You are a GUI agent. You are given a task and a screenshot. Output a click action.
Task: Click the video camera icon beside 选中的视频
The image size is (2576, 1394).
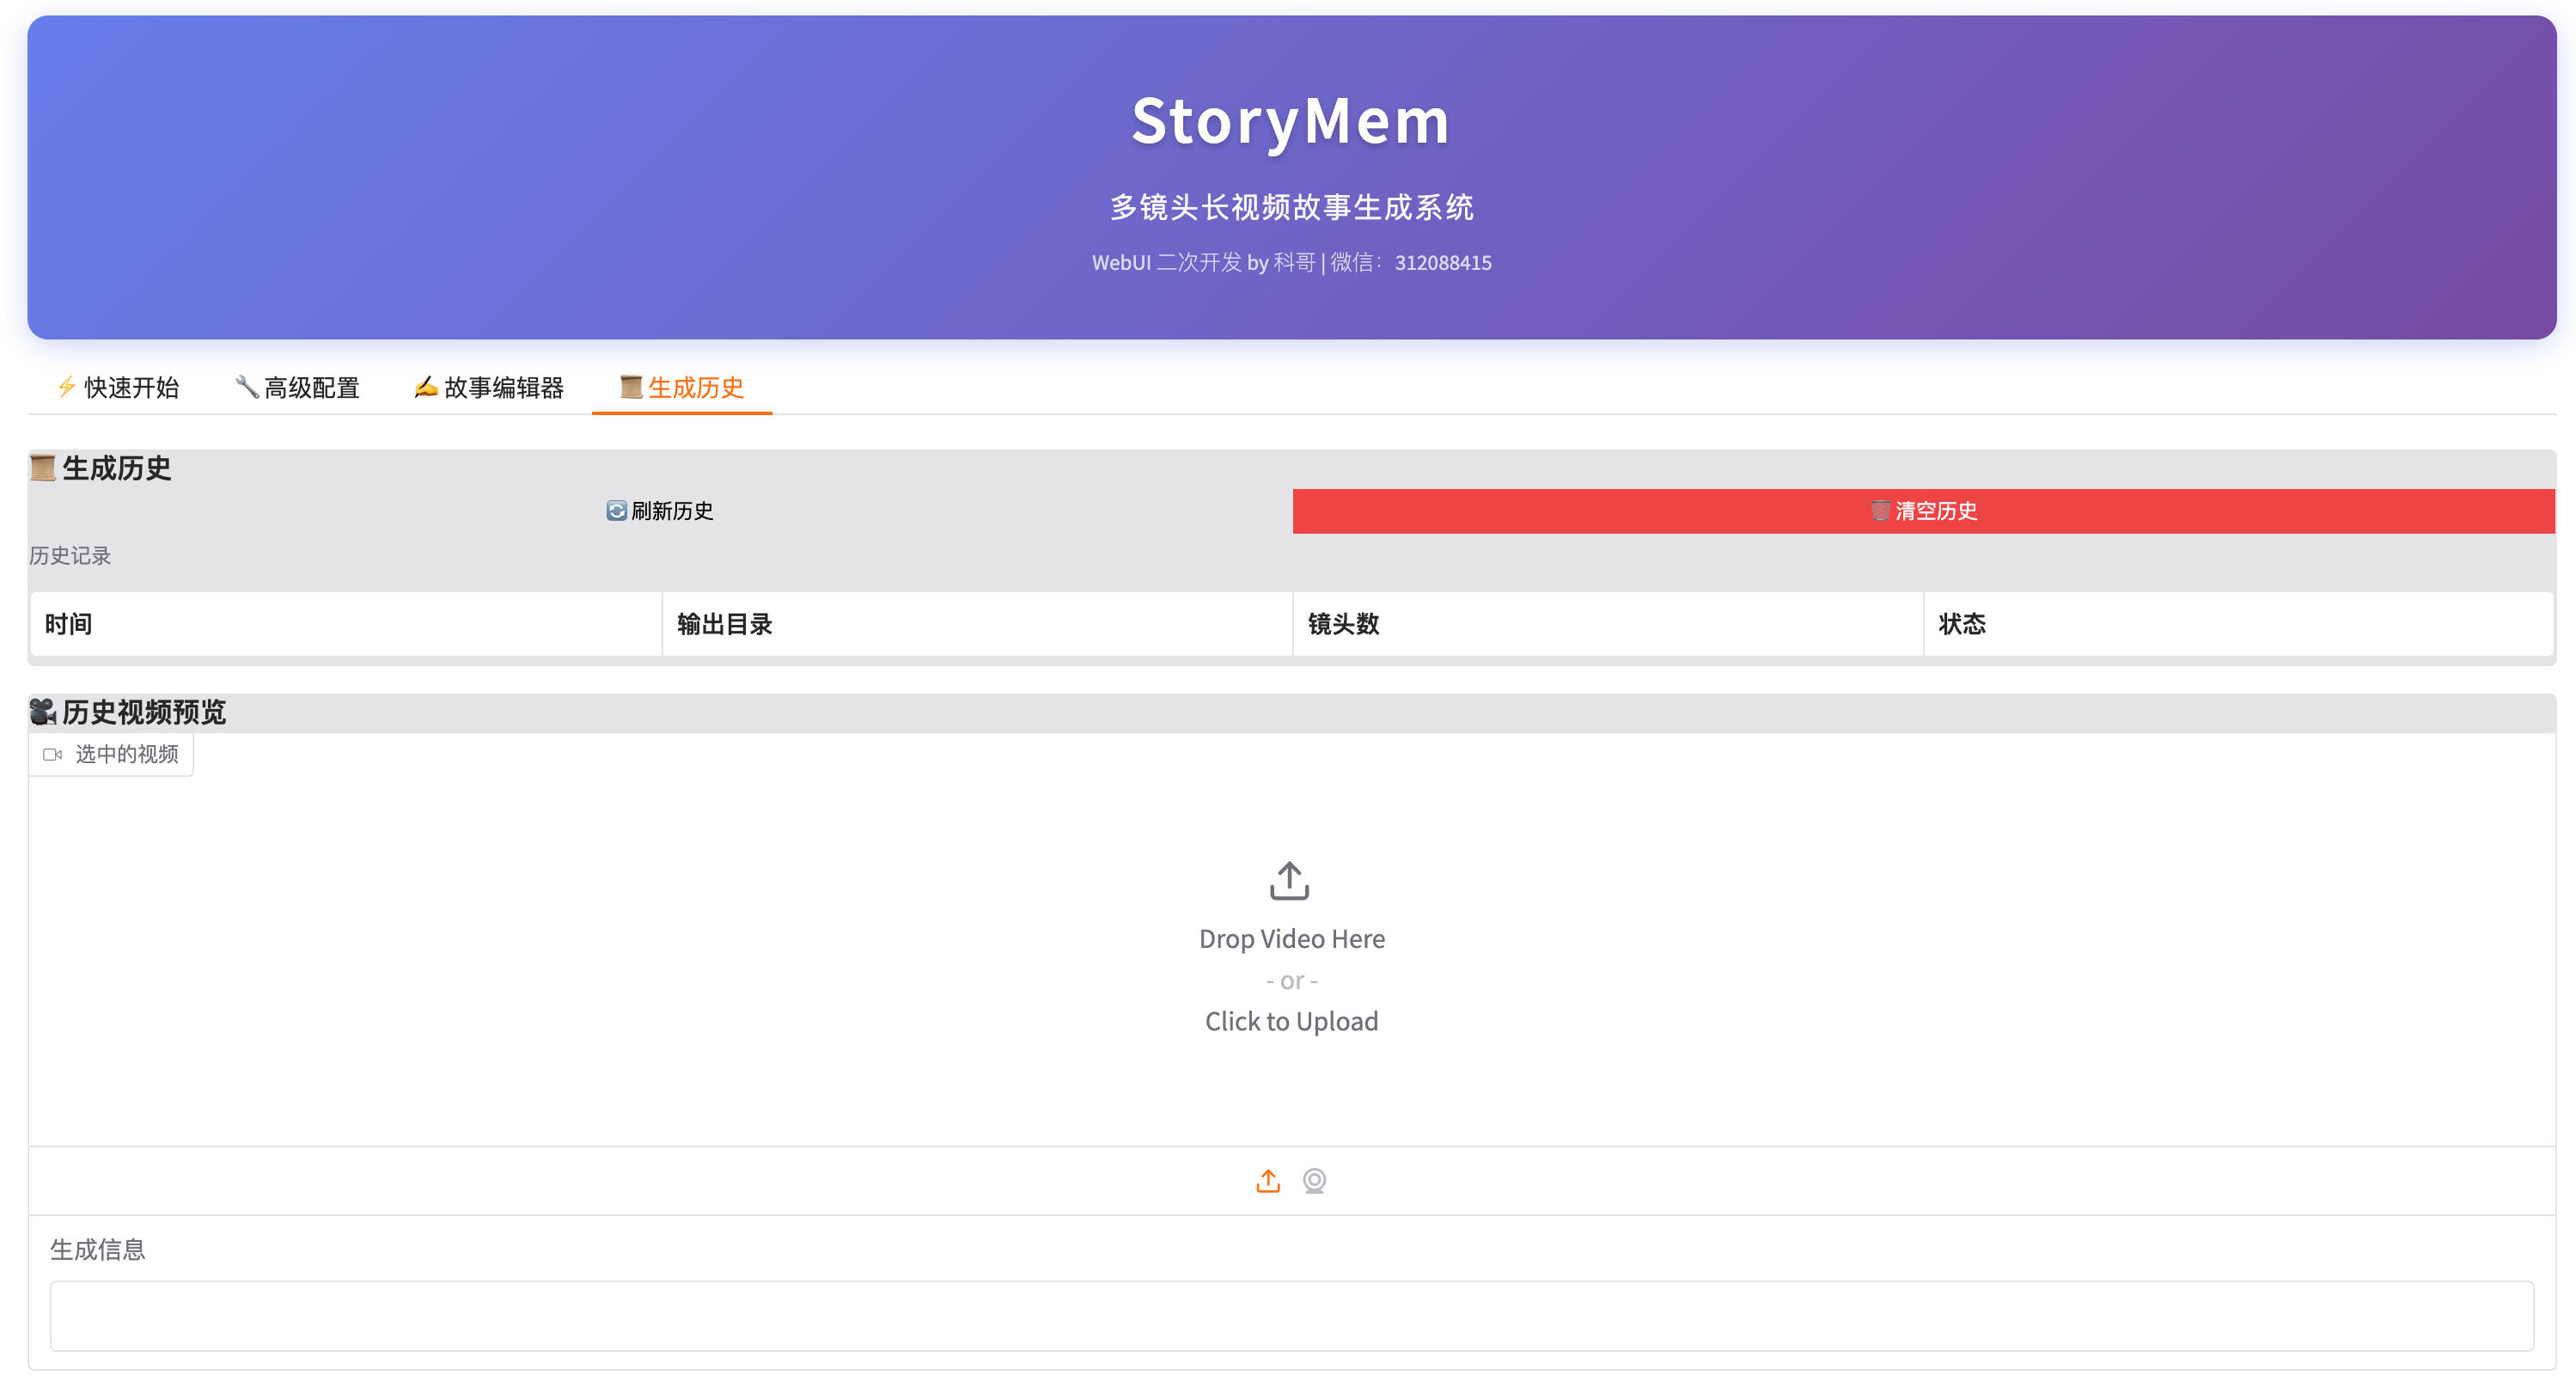click(x=53, y=755)
